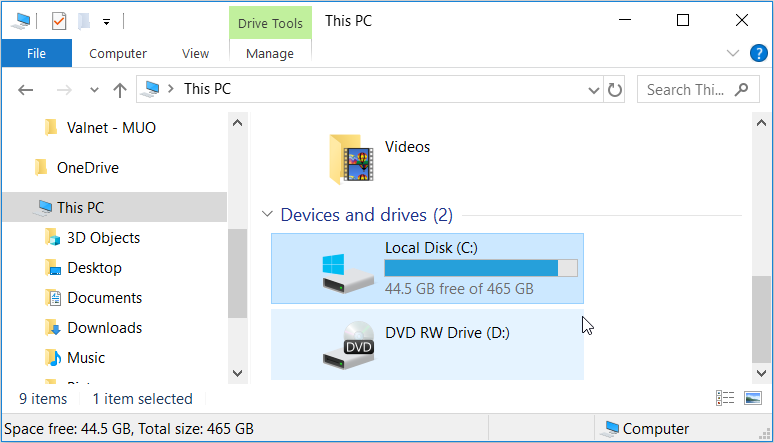Click the search magnifier icon
The width and height of the screenshot is (774, 443).
coord(741,89)
